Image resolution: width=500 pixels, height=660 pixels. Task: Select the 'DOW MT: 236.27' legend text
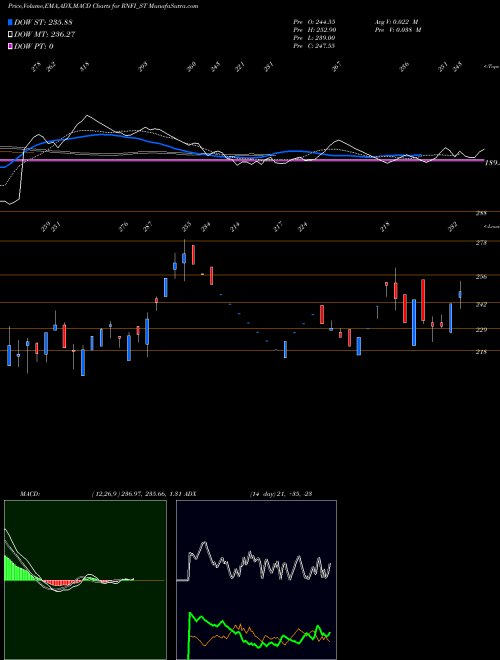44,35
